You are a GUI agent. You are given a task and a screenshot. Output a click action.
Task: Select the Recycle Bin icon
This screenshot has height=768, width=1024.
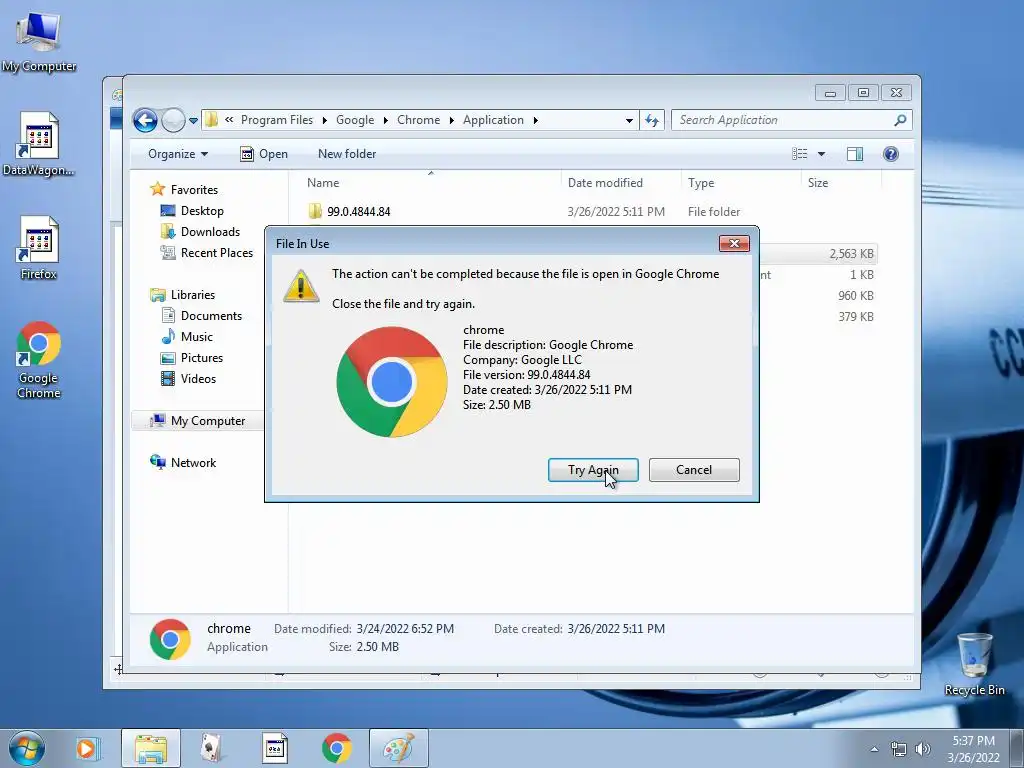click(974, 664)
